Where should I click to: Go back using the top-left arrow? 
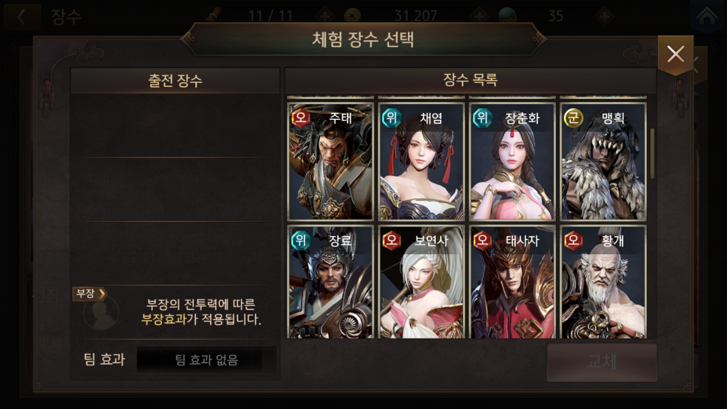pos(21,17)
